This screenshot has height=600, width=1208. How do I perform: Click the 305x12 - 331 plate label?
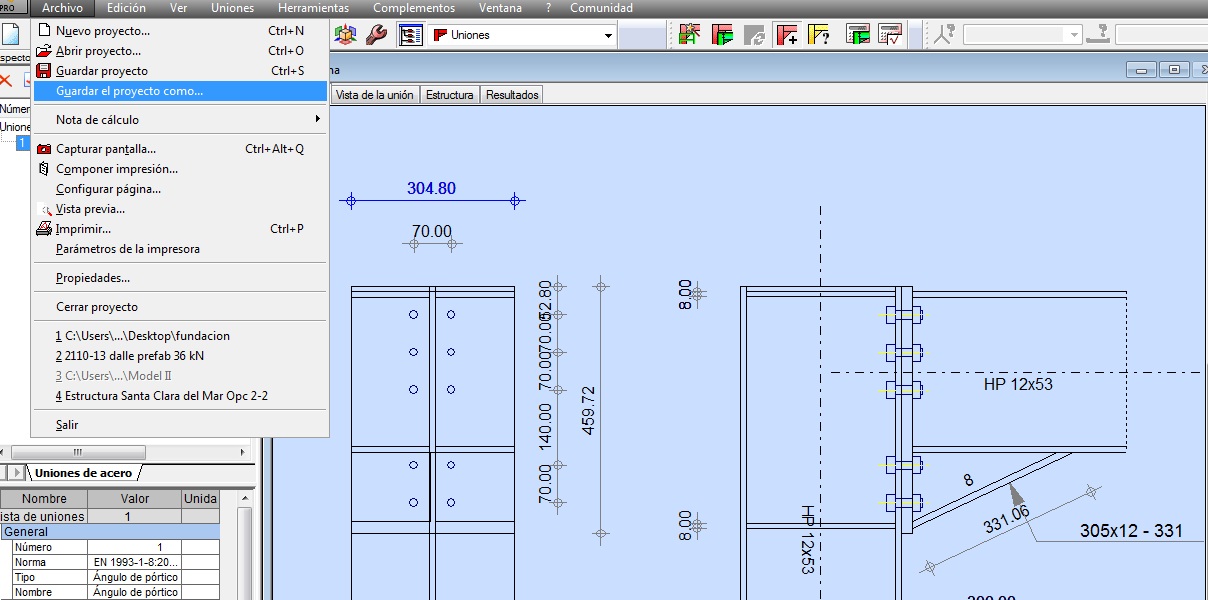(1131, 531)
